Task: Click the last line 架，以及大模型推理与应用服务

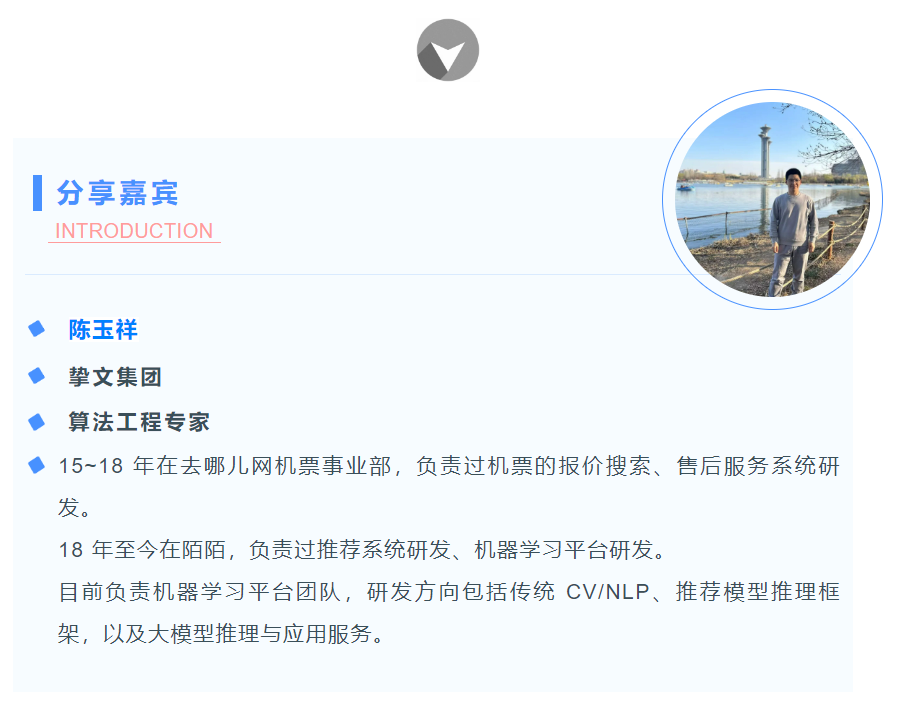Action: click(221, 634)
